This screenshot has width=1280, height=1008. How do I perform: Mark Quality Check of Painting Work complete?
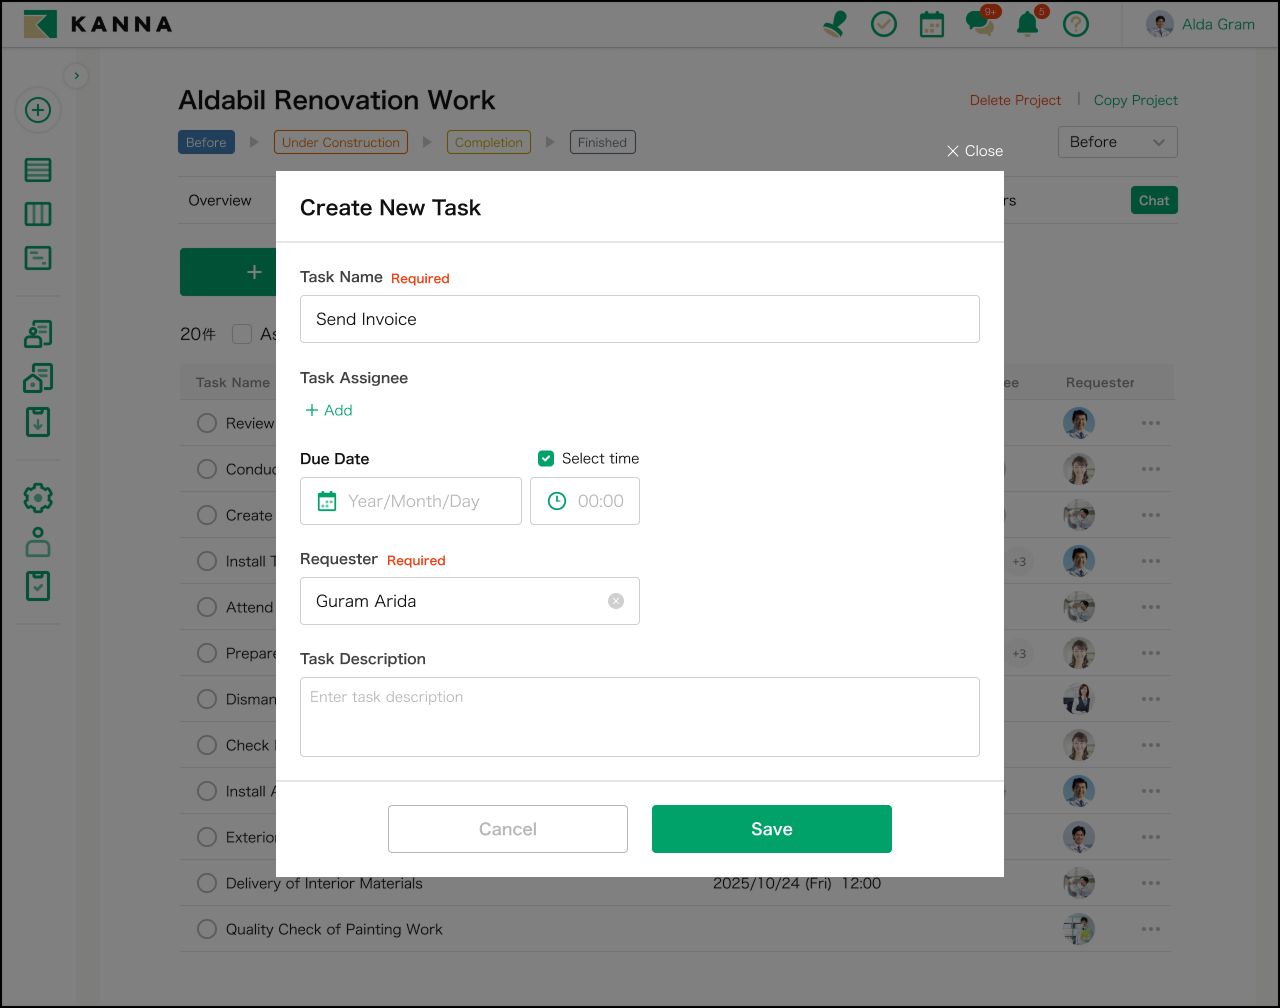207,929
